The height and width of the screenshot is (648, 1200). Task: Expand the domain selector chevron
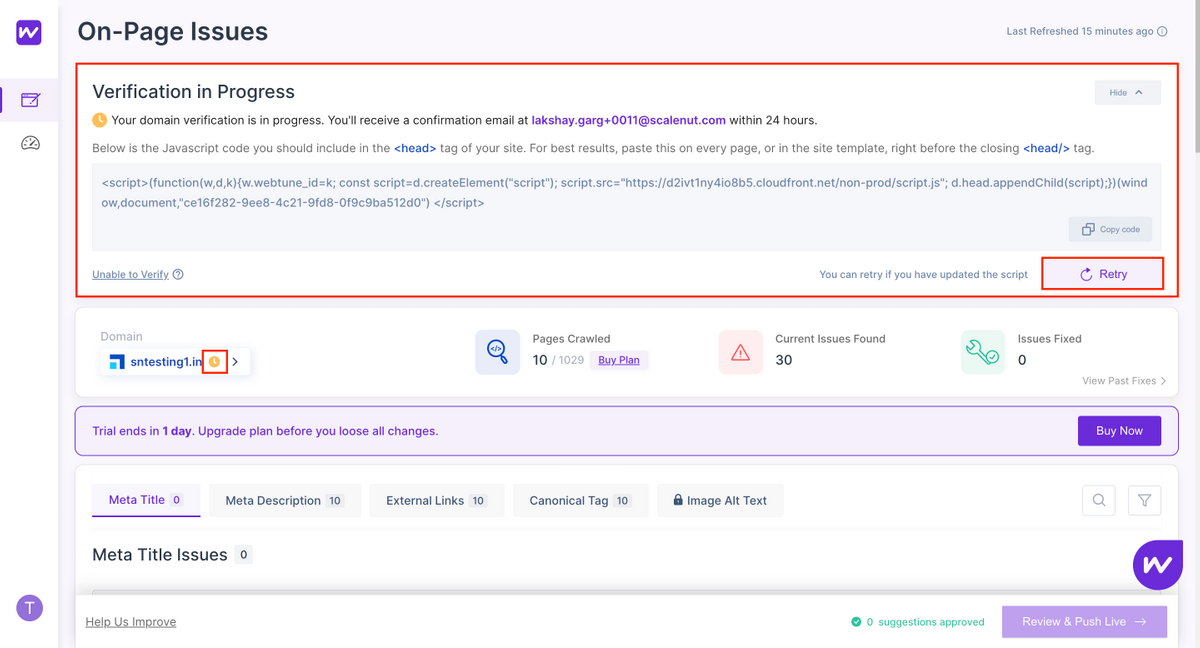[x=235, y=362]
